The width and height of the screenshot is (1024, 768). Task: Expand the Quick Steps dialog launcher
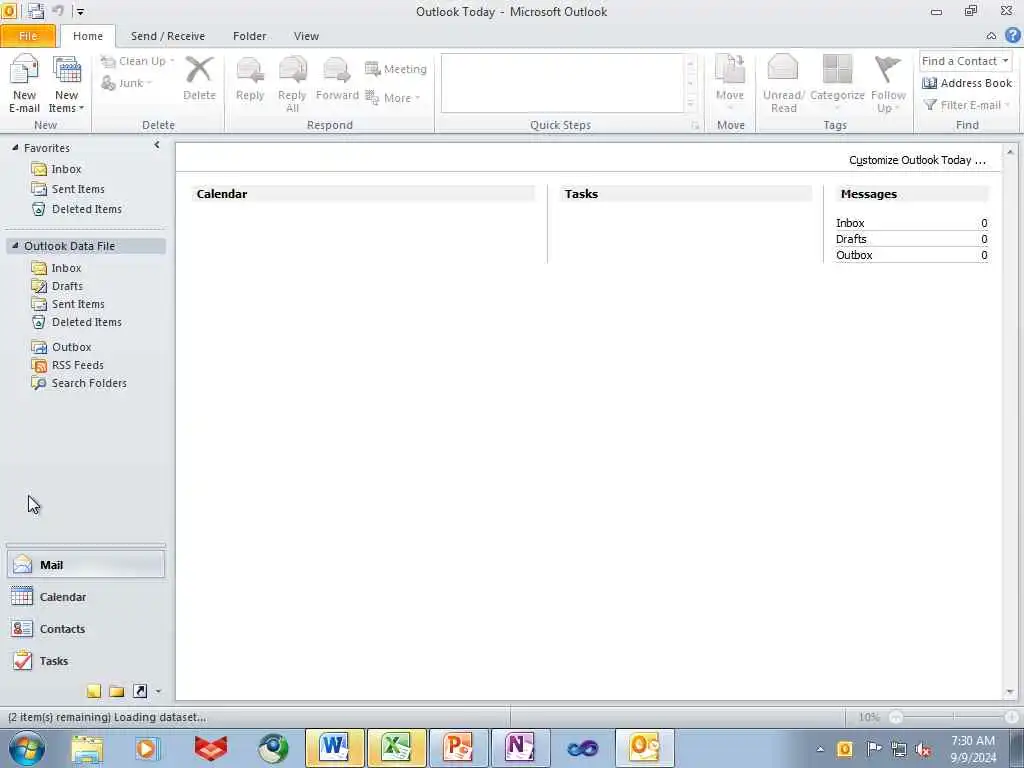coord(695,125)
